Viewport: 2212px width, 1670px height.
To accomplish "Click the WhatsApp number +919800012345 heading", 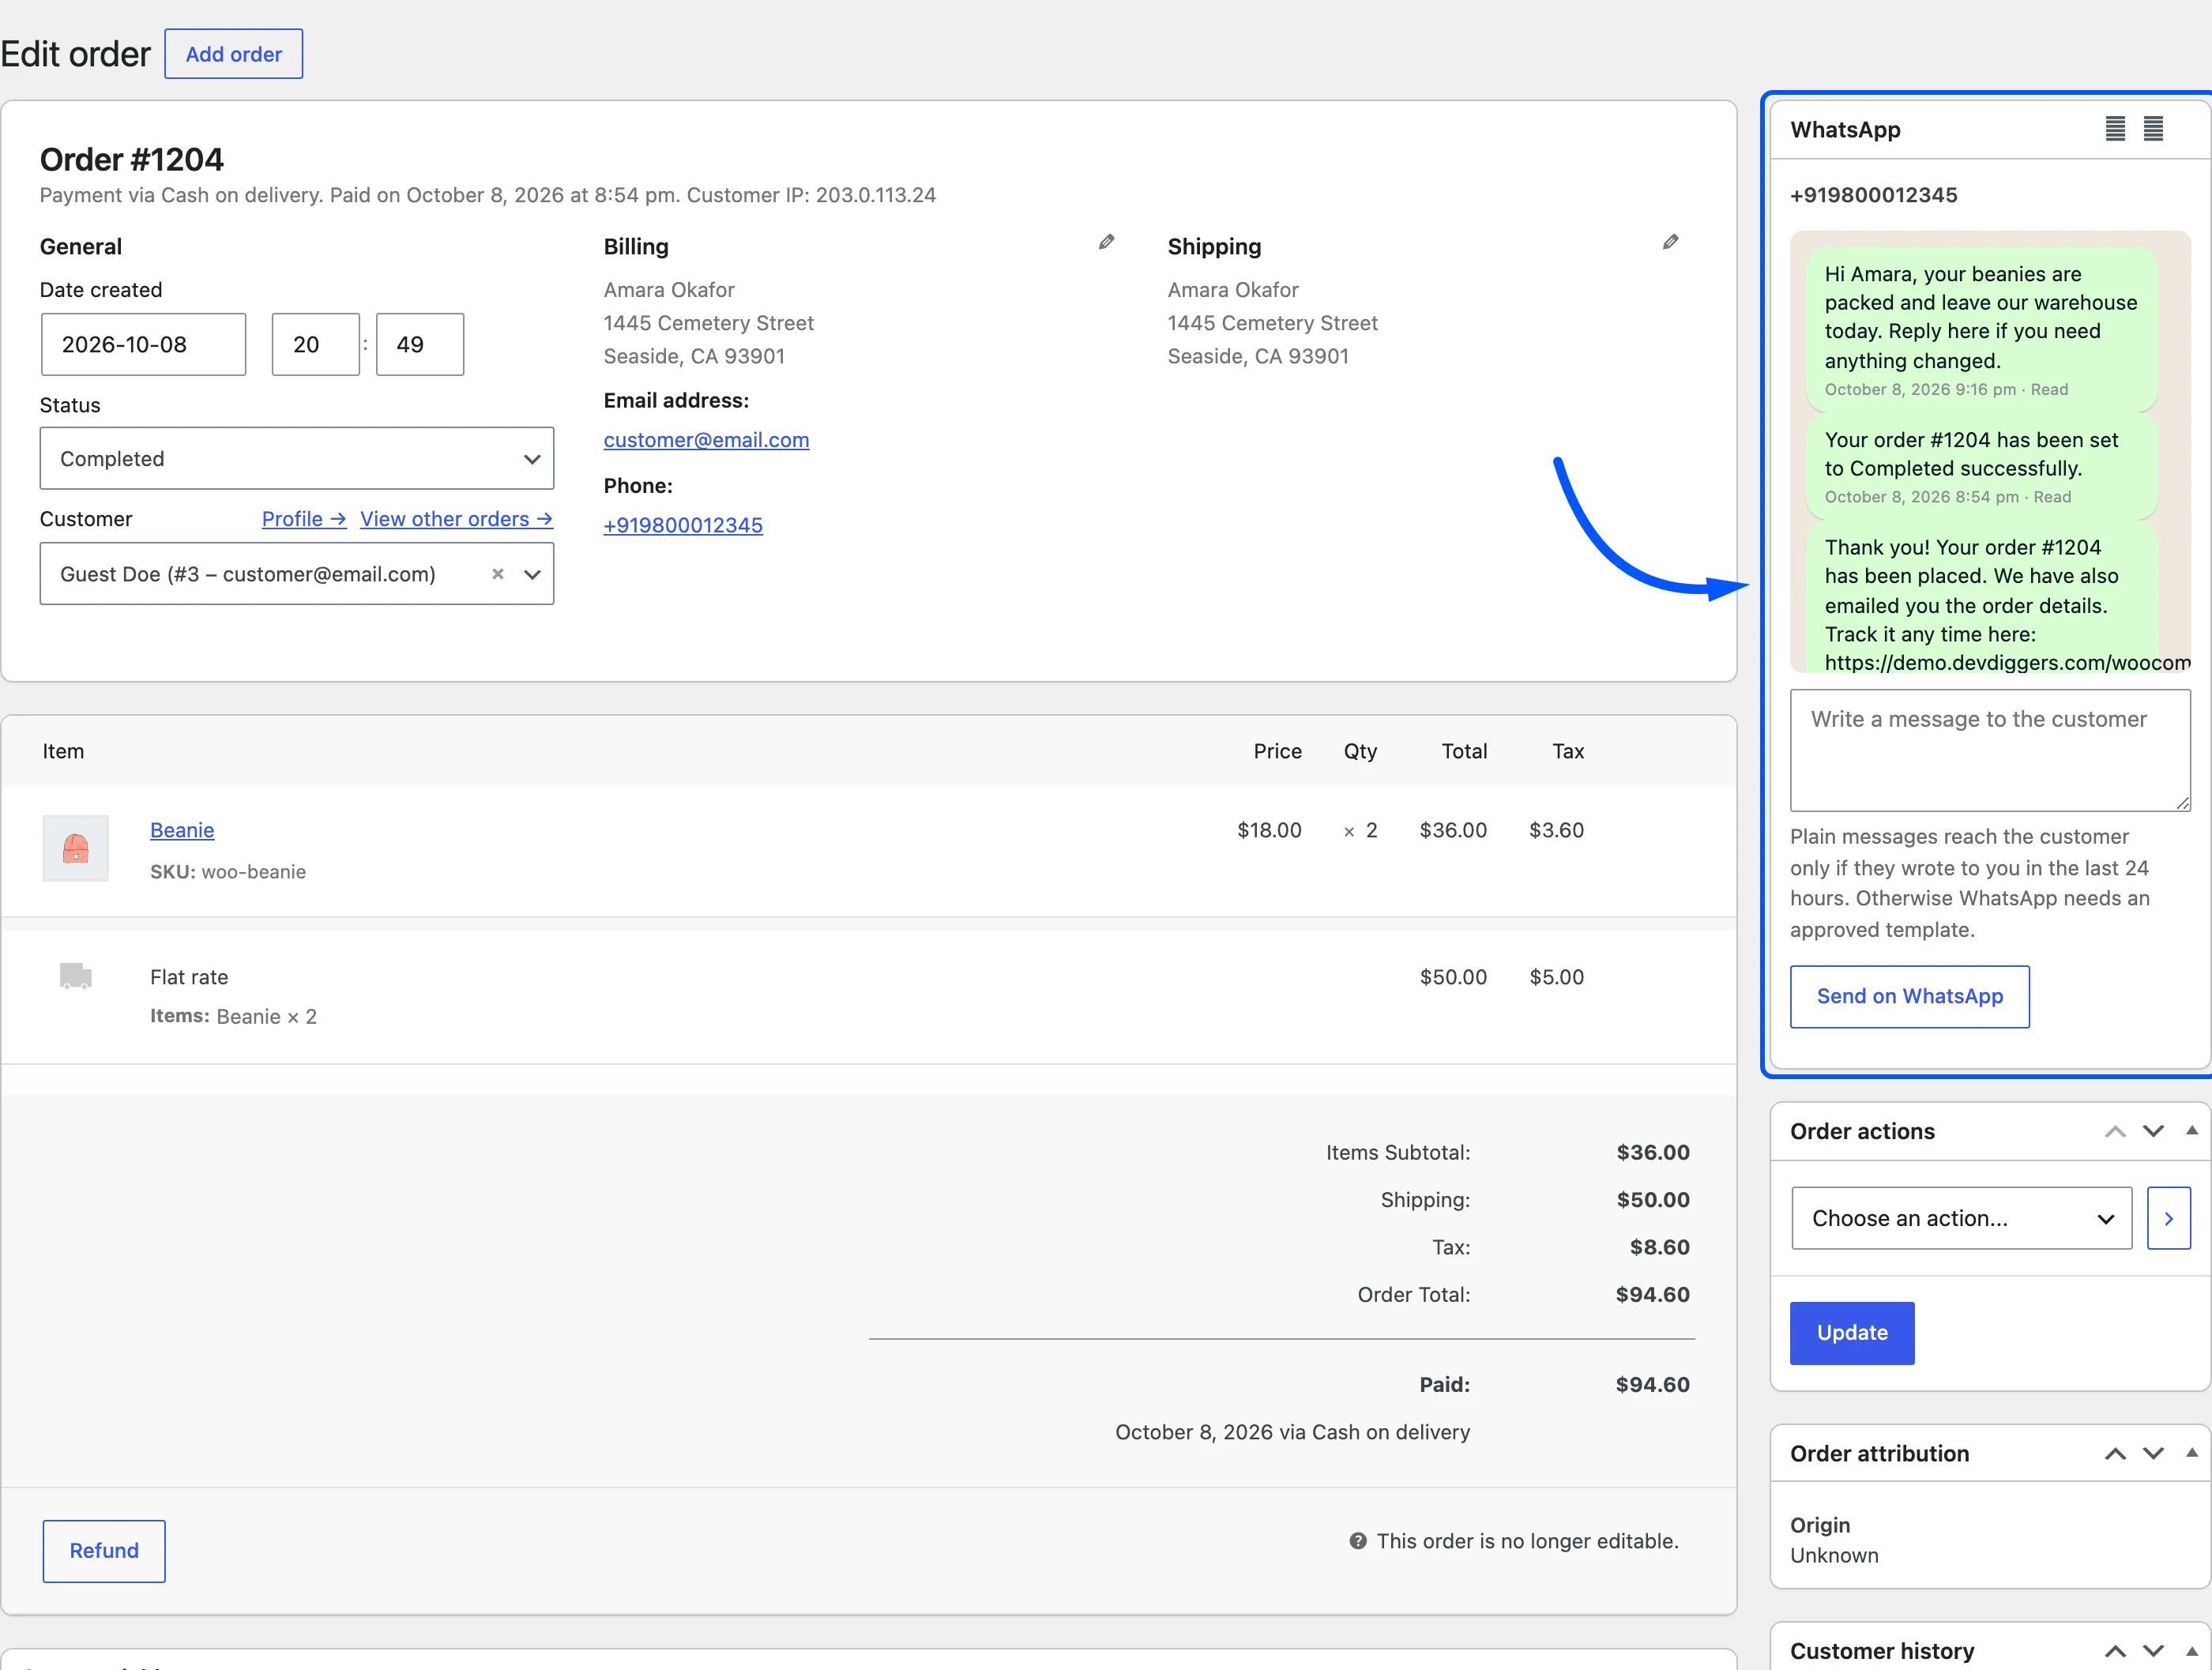I will [x=1873, y=195].
